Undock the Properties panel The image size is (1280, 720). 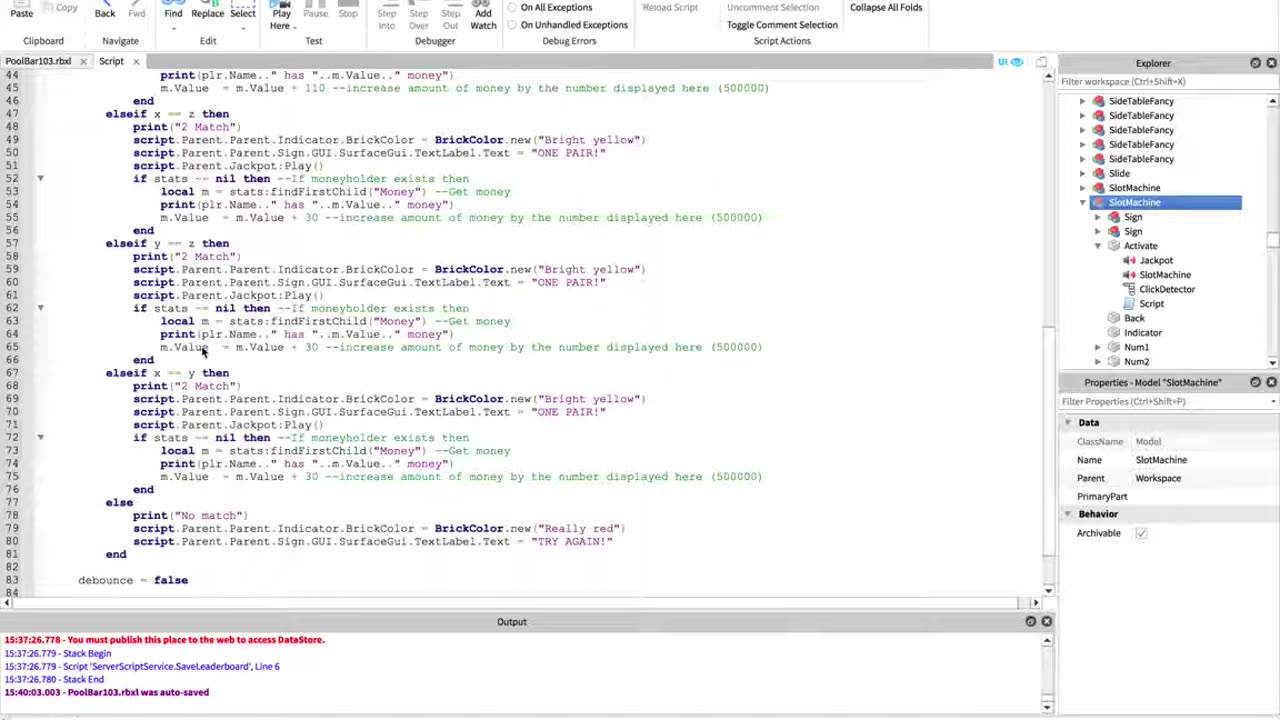point(1255,382)
